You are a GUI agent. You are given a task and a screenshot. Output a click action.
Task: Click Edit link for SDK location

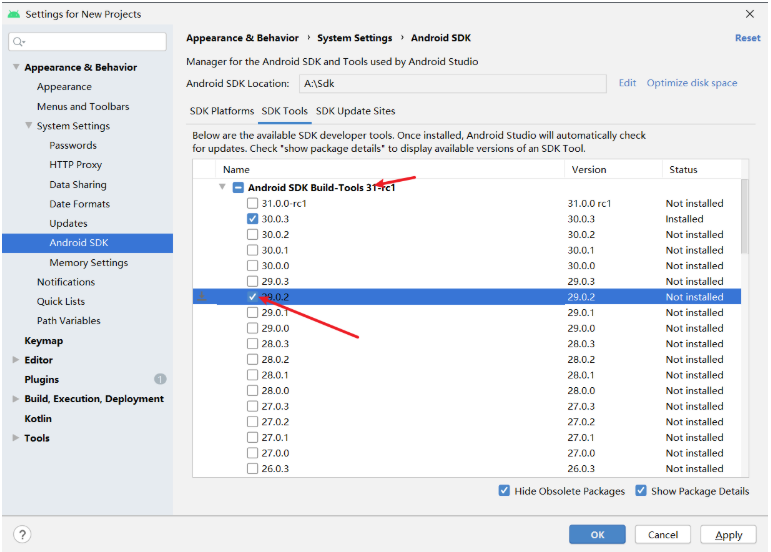click(627, 83)
